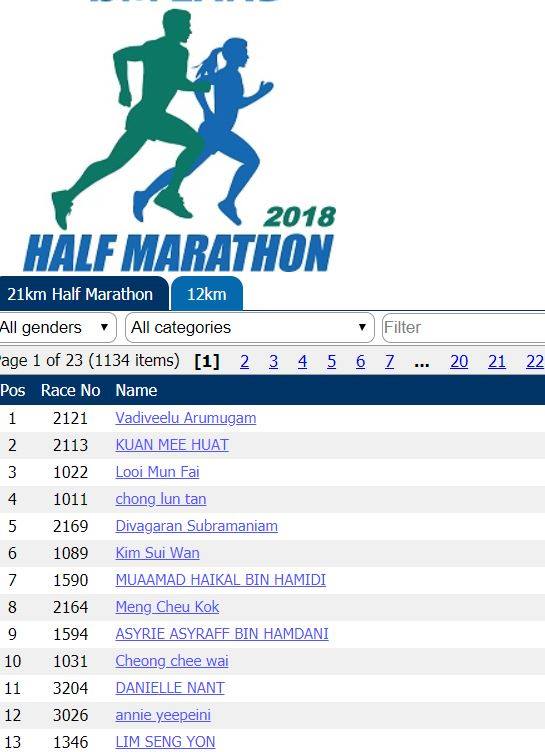Sort by the Name column header
Viewport: 545px width, 752px height.
point(136,390)
